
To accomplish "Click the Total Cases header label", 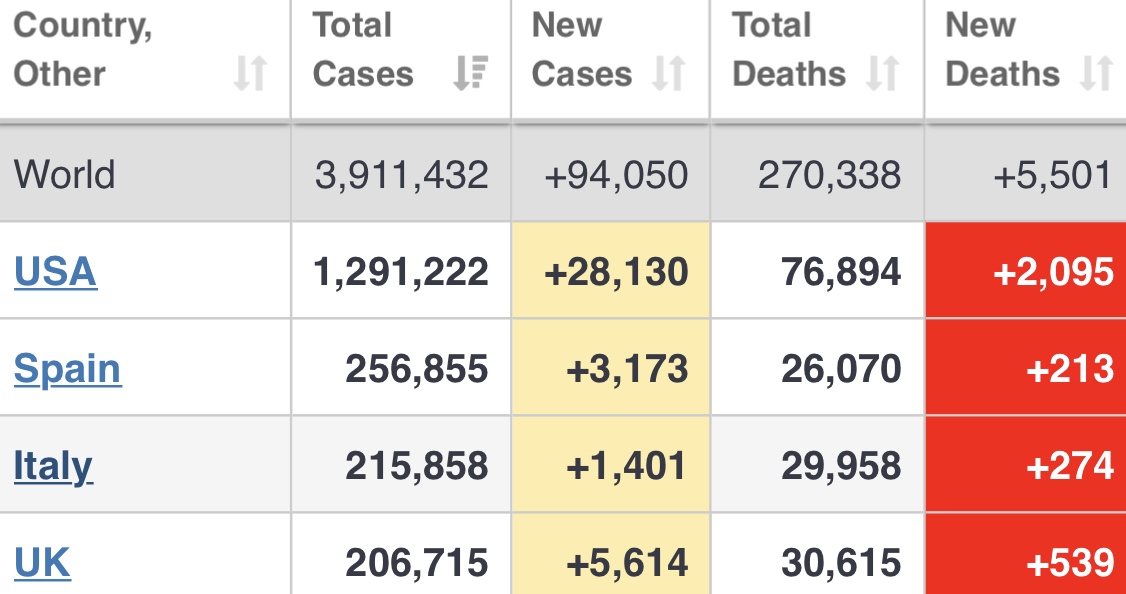I will 363,50.
